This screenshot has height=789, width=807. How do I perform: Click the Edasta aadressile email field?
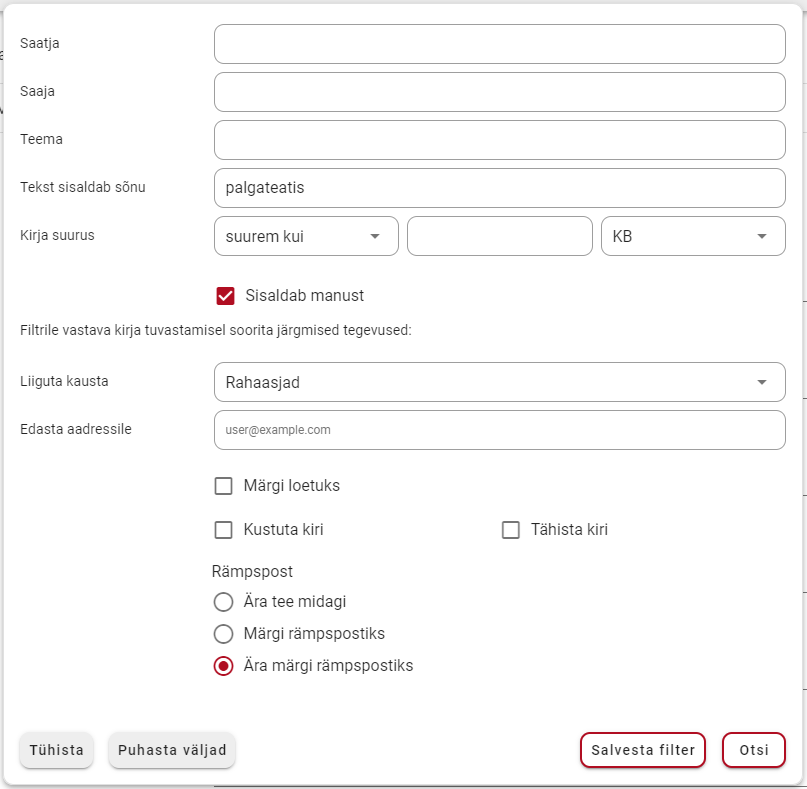[499, 430]
